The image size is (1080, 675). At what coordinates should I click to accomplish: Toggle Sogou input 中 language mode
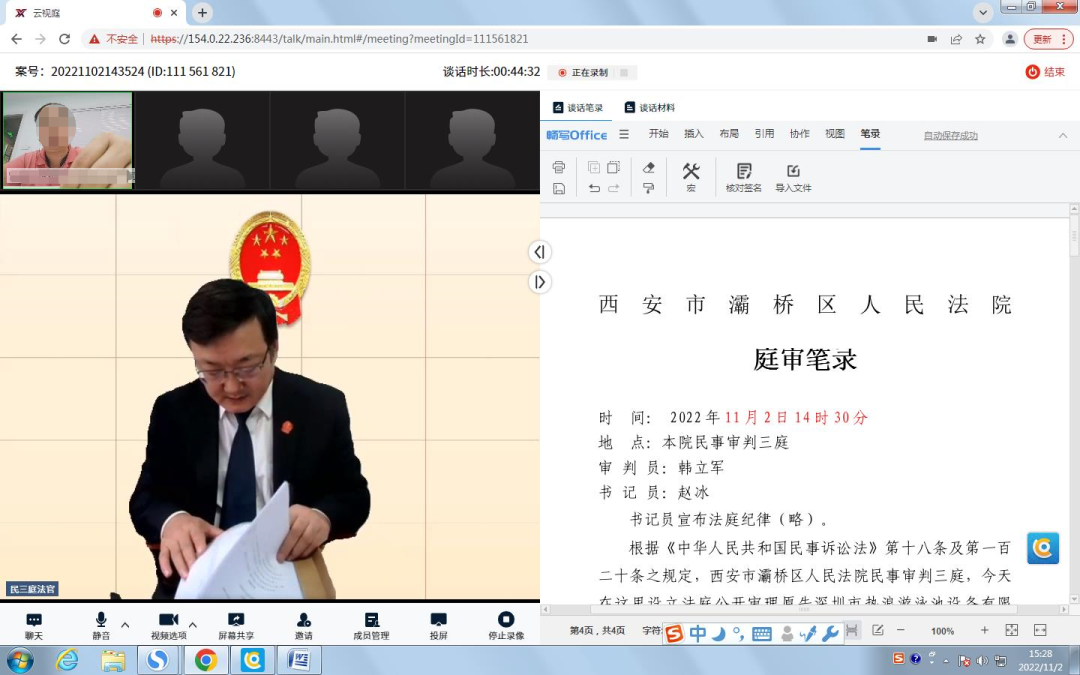click(x=697, y=634)
